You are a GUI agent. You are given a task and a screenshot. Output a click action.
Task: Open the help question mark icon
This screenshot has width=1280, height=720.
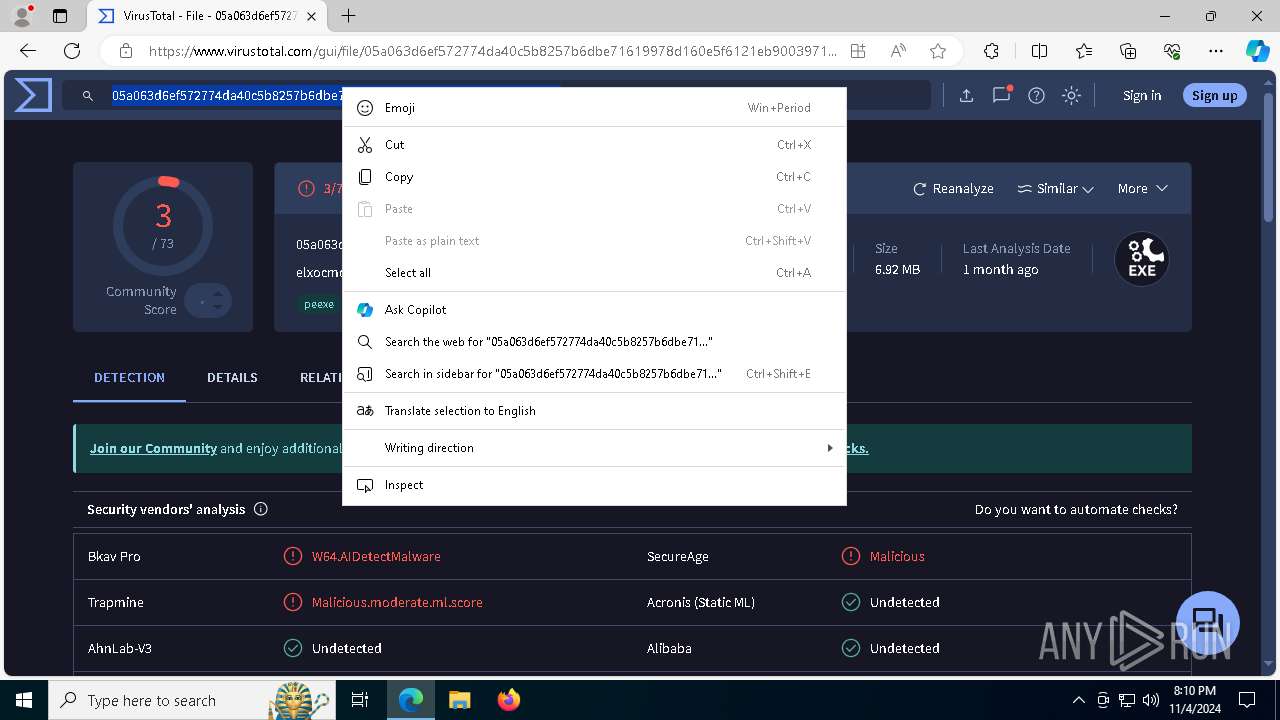1036,96
